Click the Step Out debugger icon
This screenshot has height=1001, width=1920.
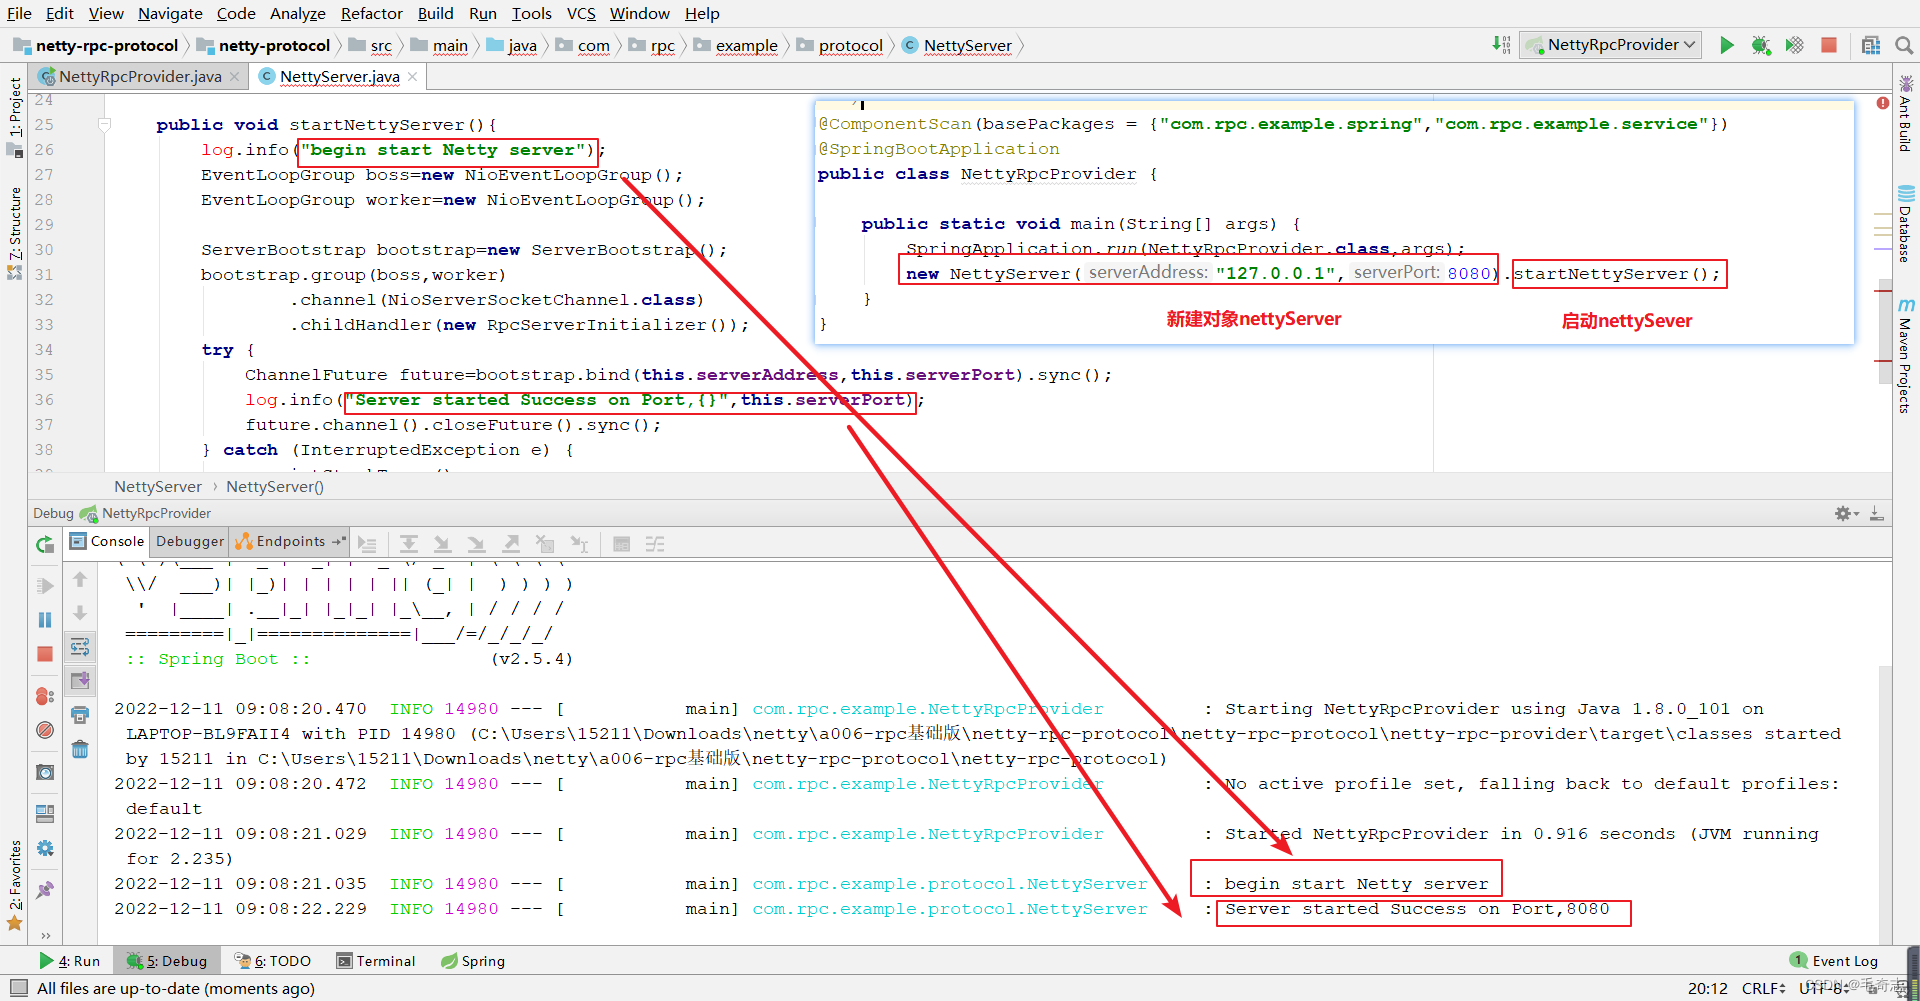pyautogui.click(x=511, y=544)
